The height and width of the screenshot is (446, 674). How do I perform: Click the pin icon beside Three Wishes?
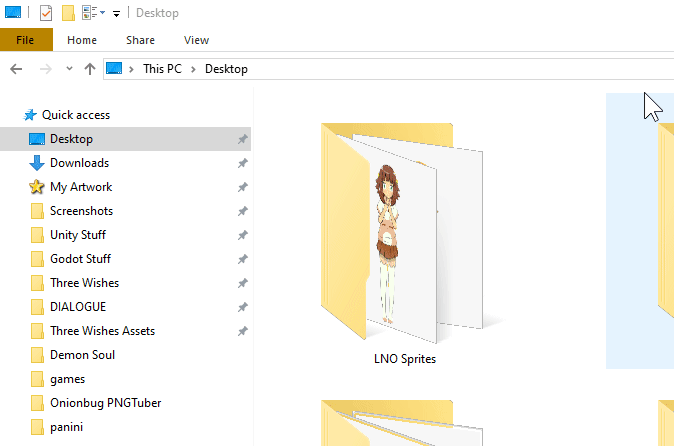[243, 283]
